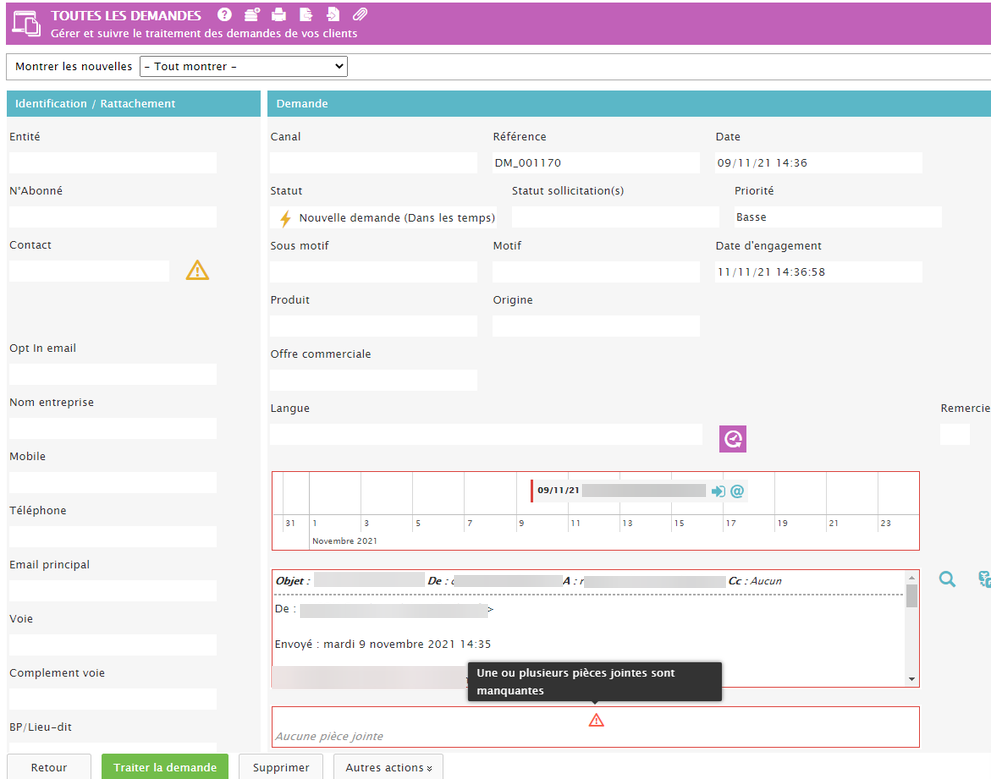Expand the 'Autres actions' menu
This screenshot has width=991, height=779.
coord(389,767)
